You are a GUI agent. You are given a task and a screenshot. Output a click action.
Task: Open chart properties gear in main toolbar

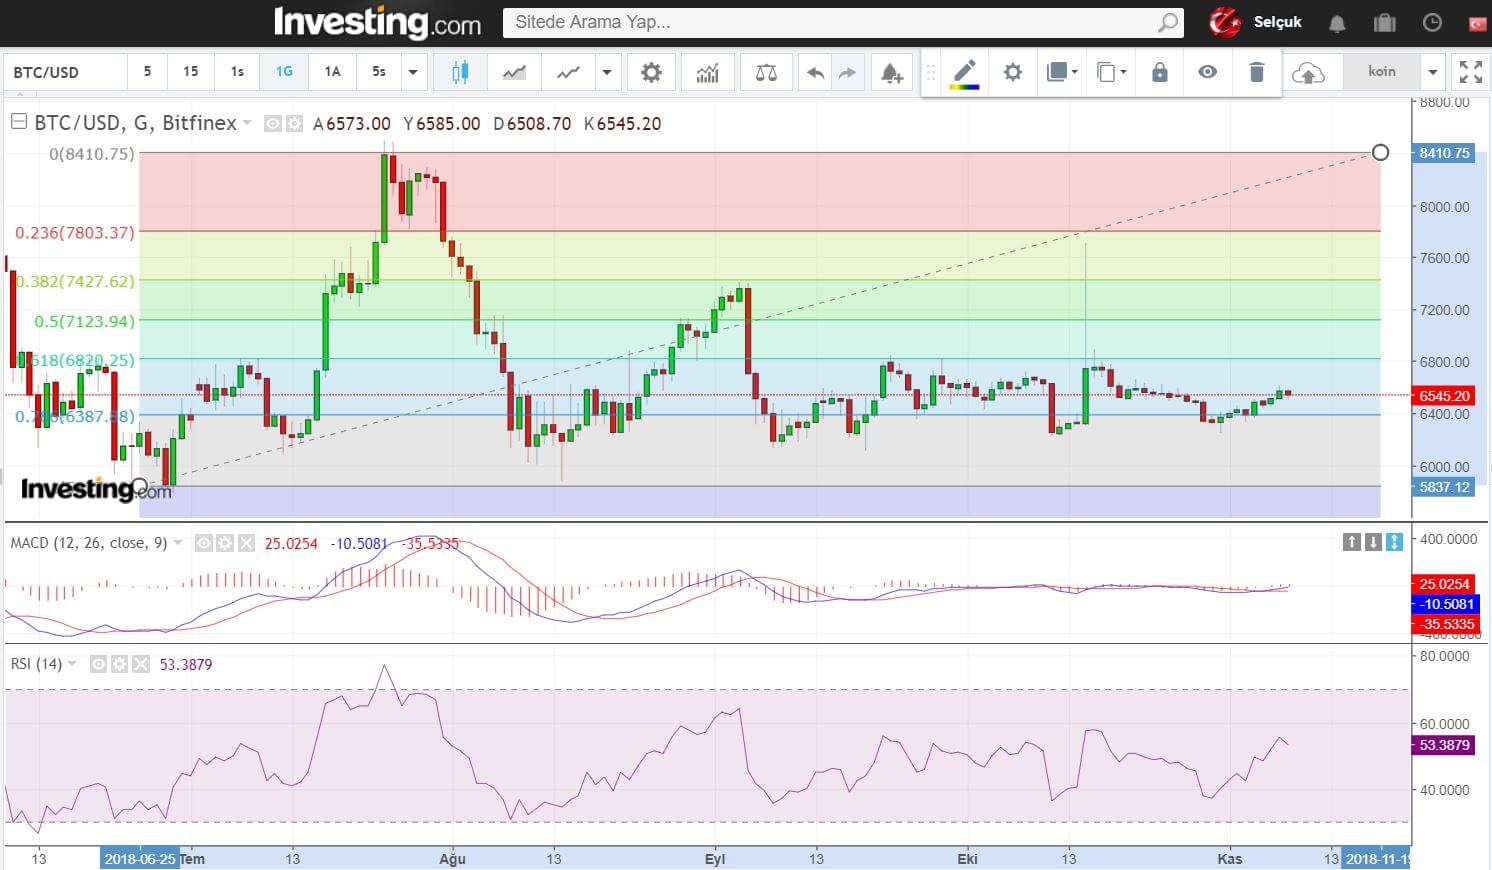point(651,72)
